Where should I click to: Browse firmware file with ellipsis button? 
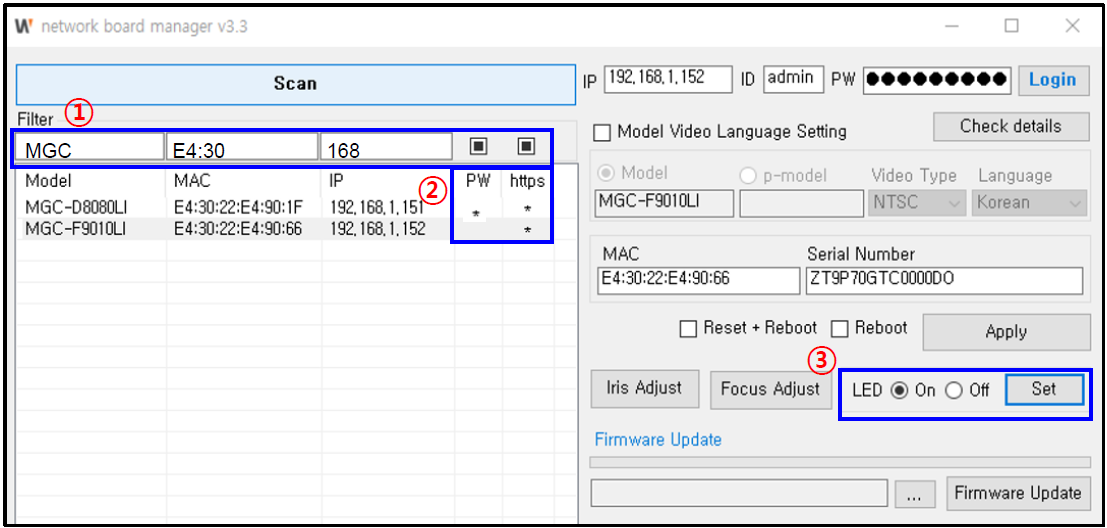click(x=916, y=494)
